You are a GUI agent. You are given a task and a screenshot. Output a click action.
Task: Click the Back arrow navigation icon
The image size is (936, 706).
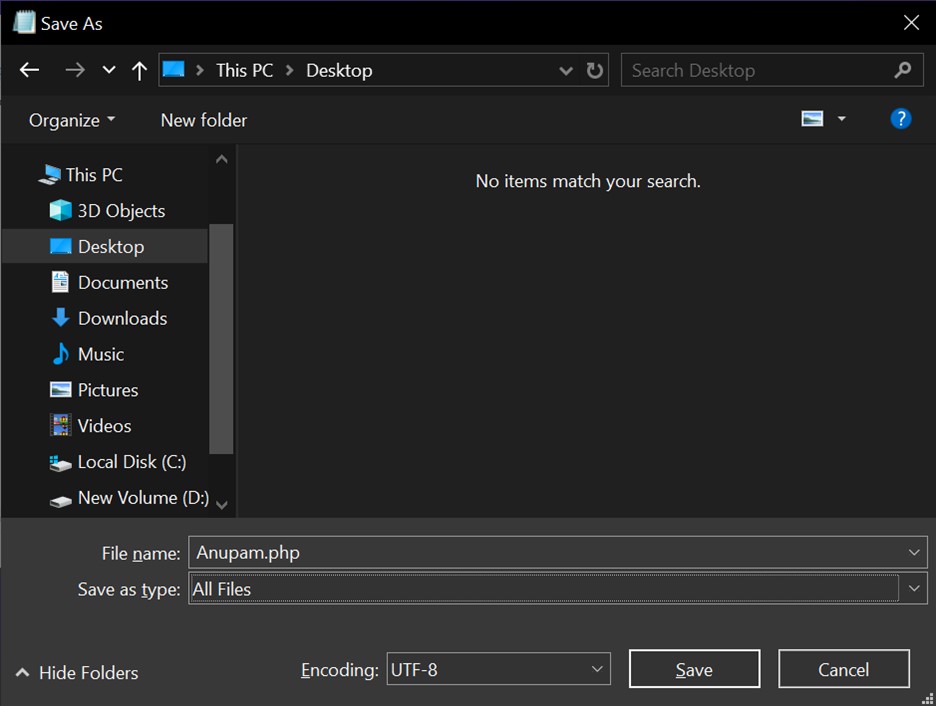click(x=29, y=70)
